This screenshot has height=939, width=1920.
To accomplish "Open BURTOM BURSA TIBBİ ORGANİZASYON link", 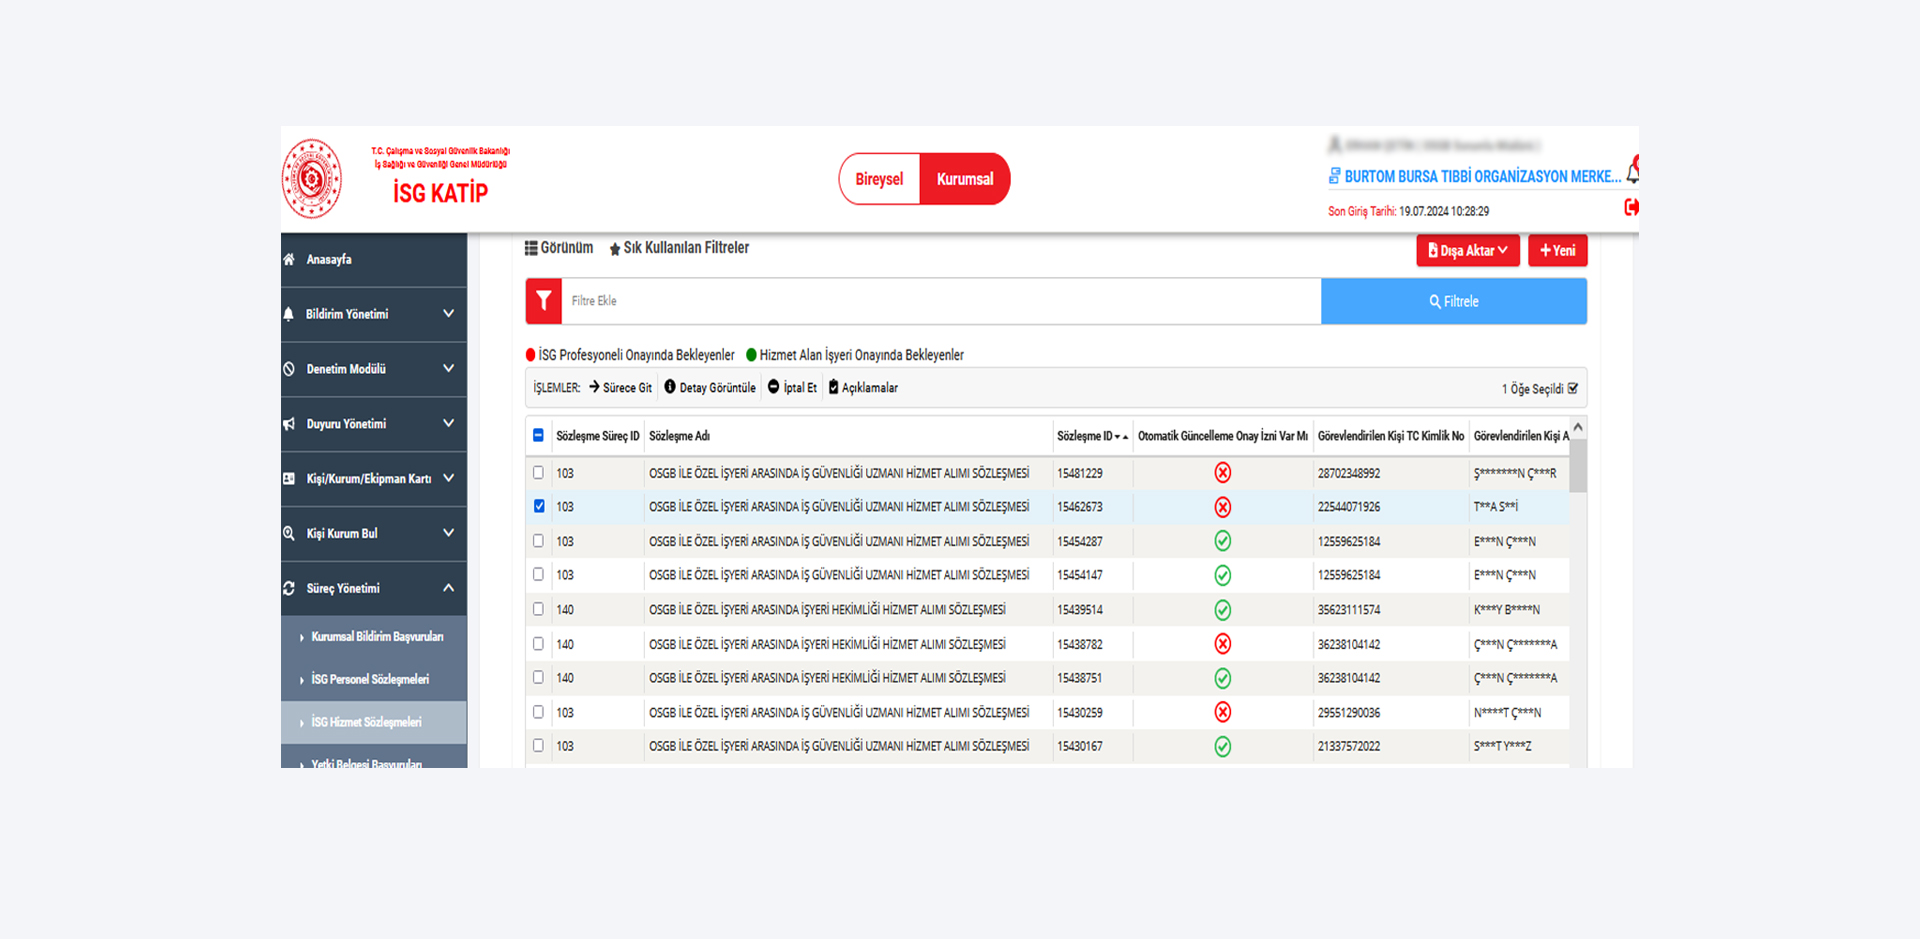I will (x=1482, y=176).
